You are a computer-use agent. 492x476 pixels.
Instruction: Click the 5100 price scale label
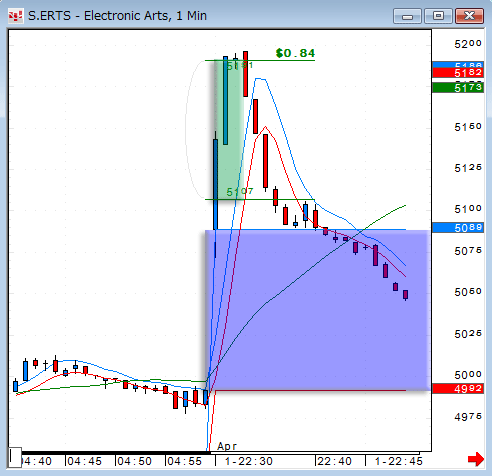pyautogui.click(x=468, y=209)
